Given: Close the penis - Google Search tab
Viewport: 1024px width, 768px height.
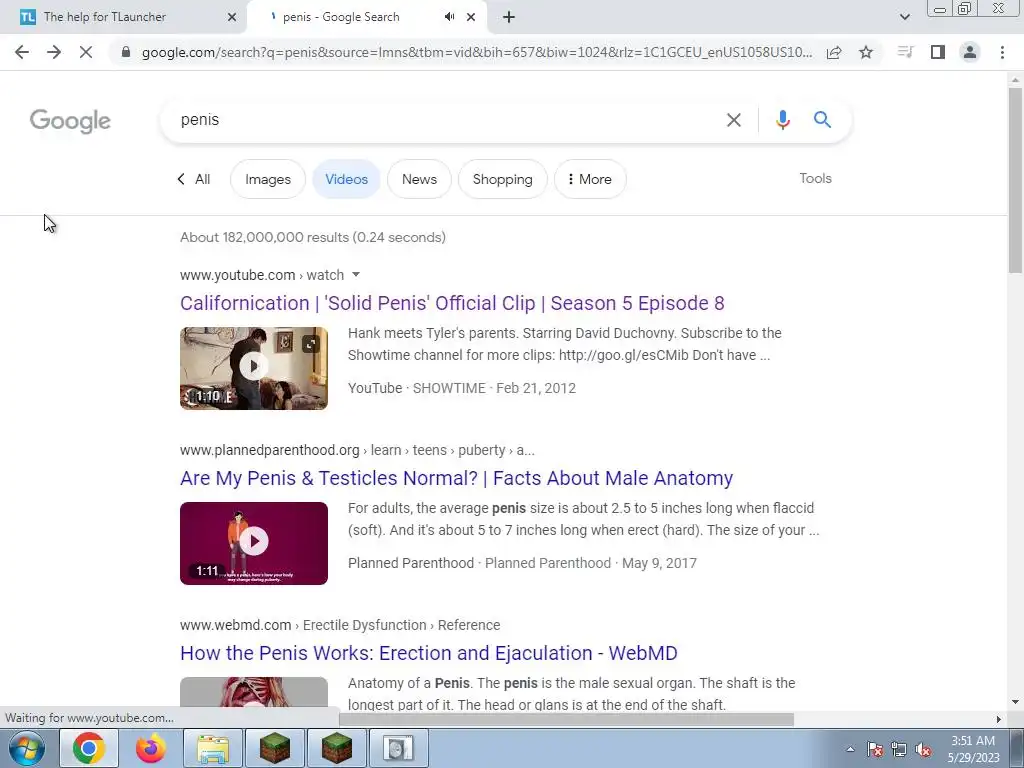Looking at the screenshot, I should [471, 17].
